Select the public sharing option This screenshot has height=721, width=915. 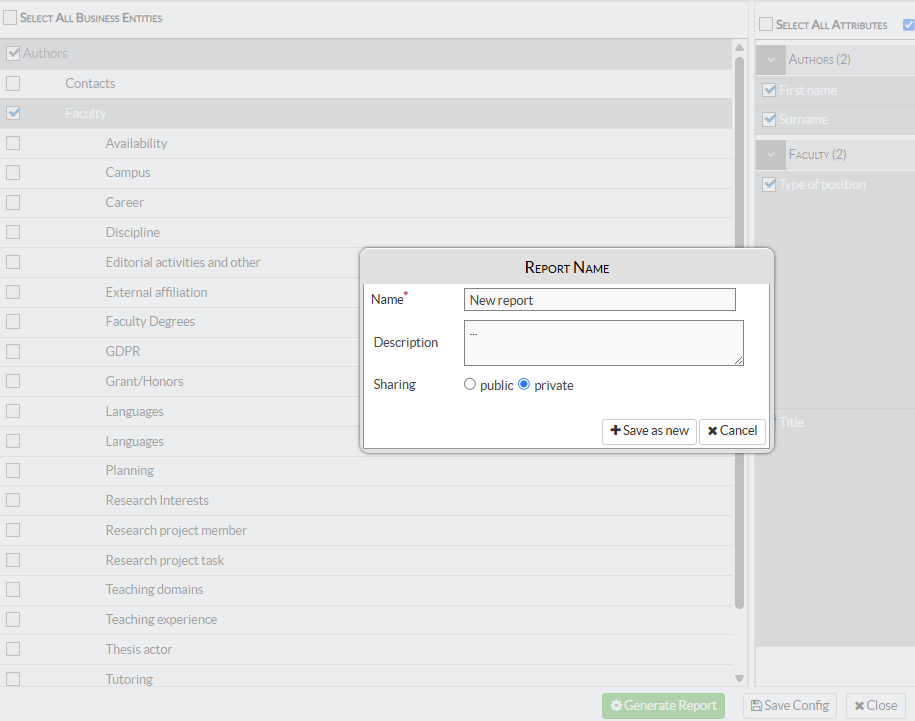(470, 385)
